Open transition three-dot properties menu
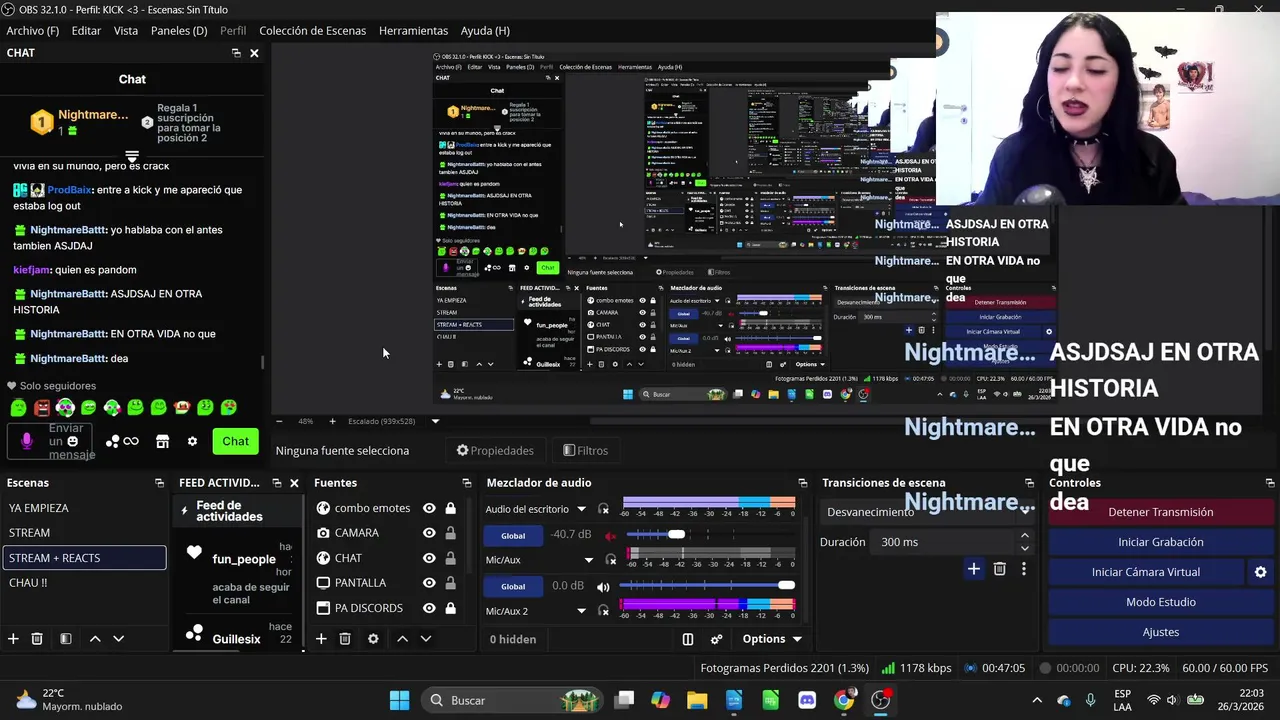Image resolution: width=1280 pixels, height=720 pixels. pos(1023,569)
